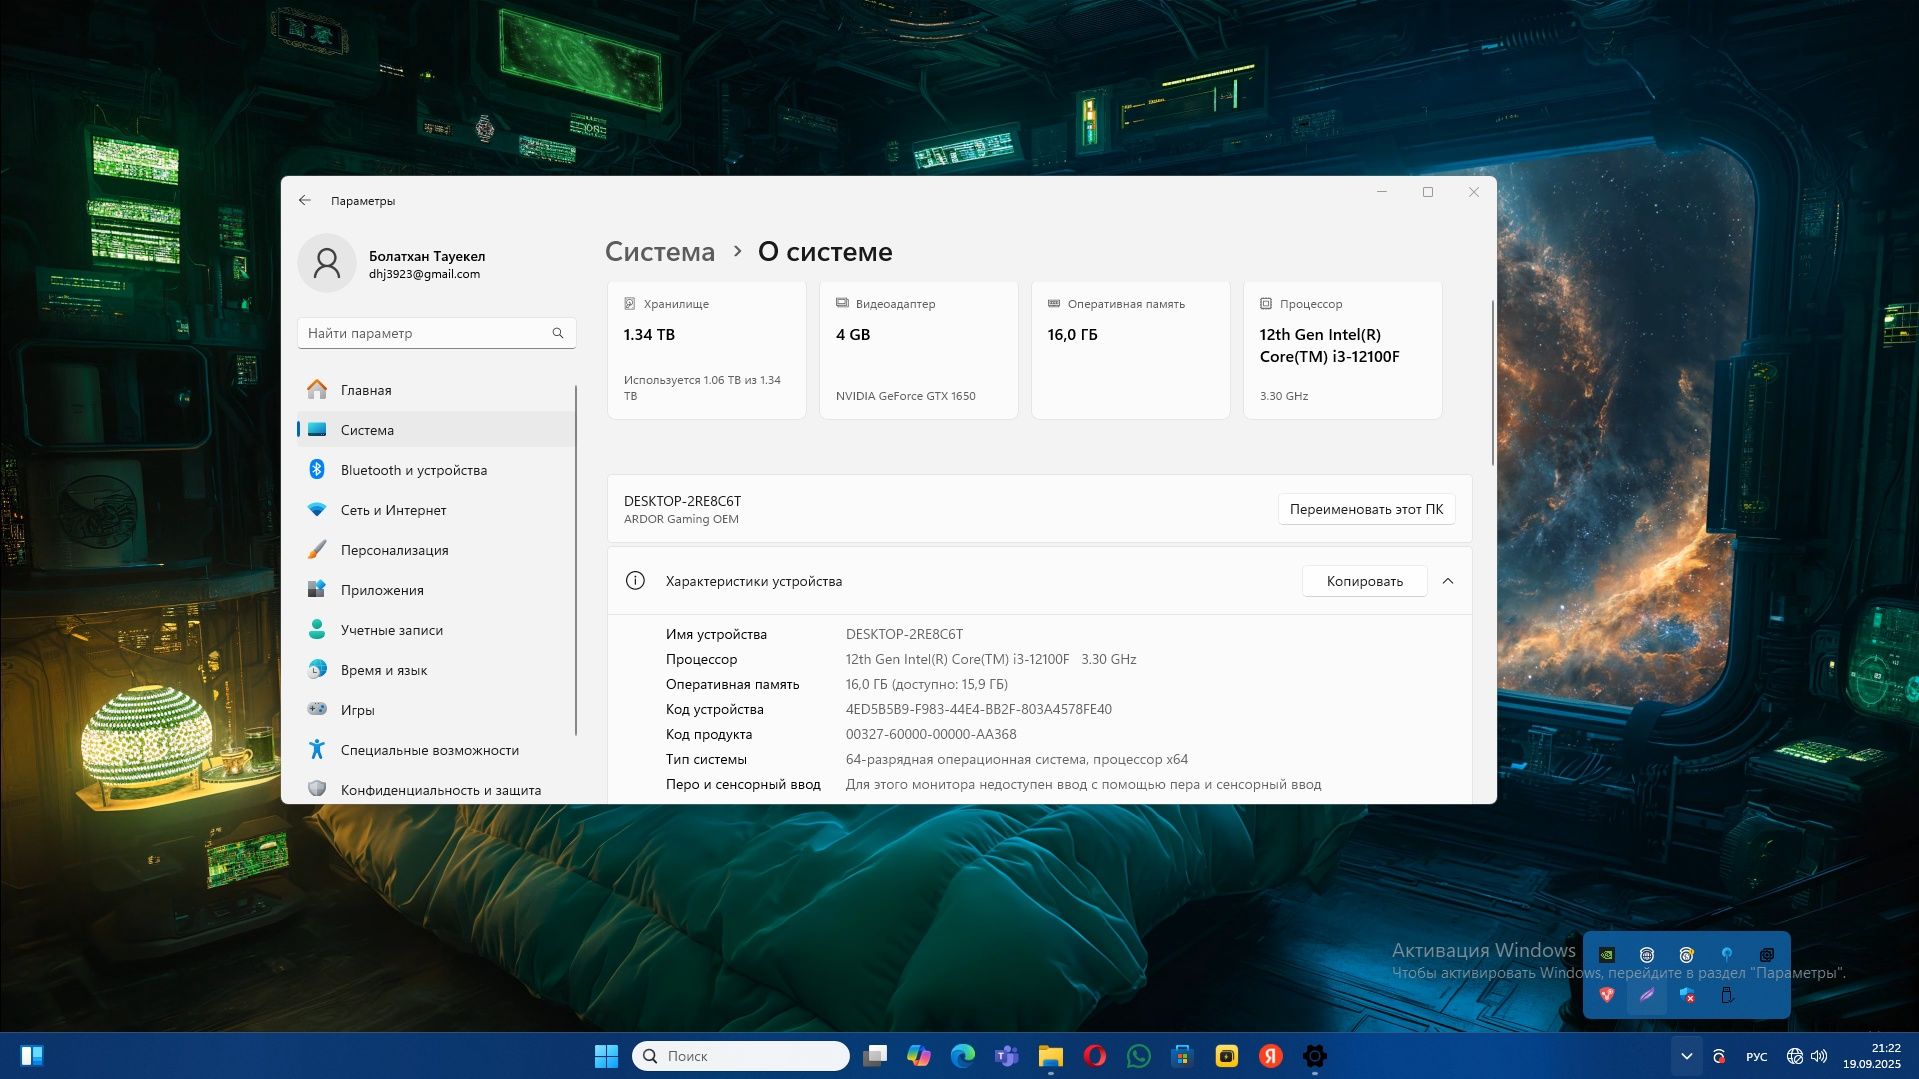This screenshot has height=1079, width=1919.
Task: Click the safely remove USB tray icon
Action: (1727, 995)
